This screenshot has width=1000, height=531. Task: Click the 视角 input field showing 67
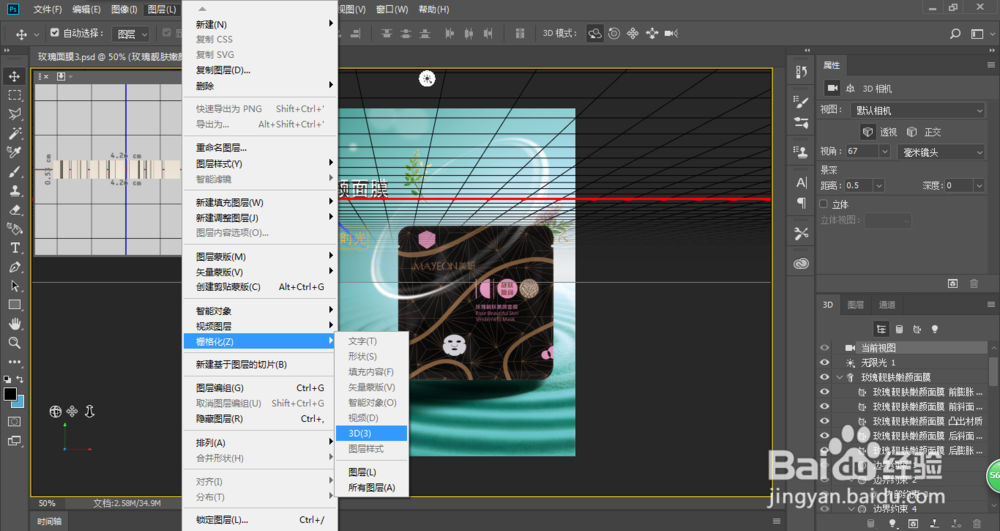pos(862,152)
